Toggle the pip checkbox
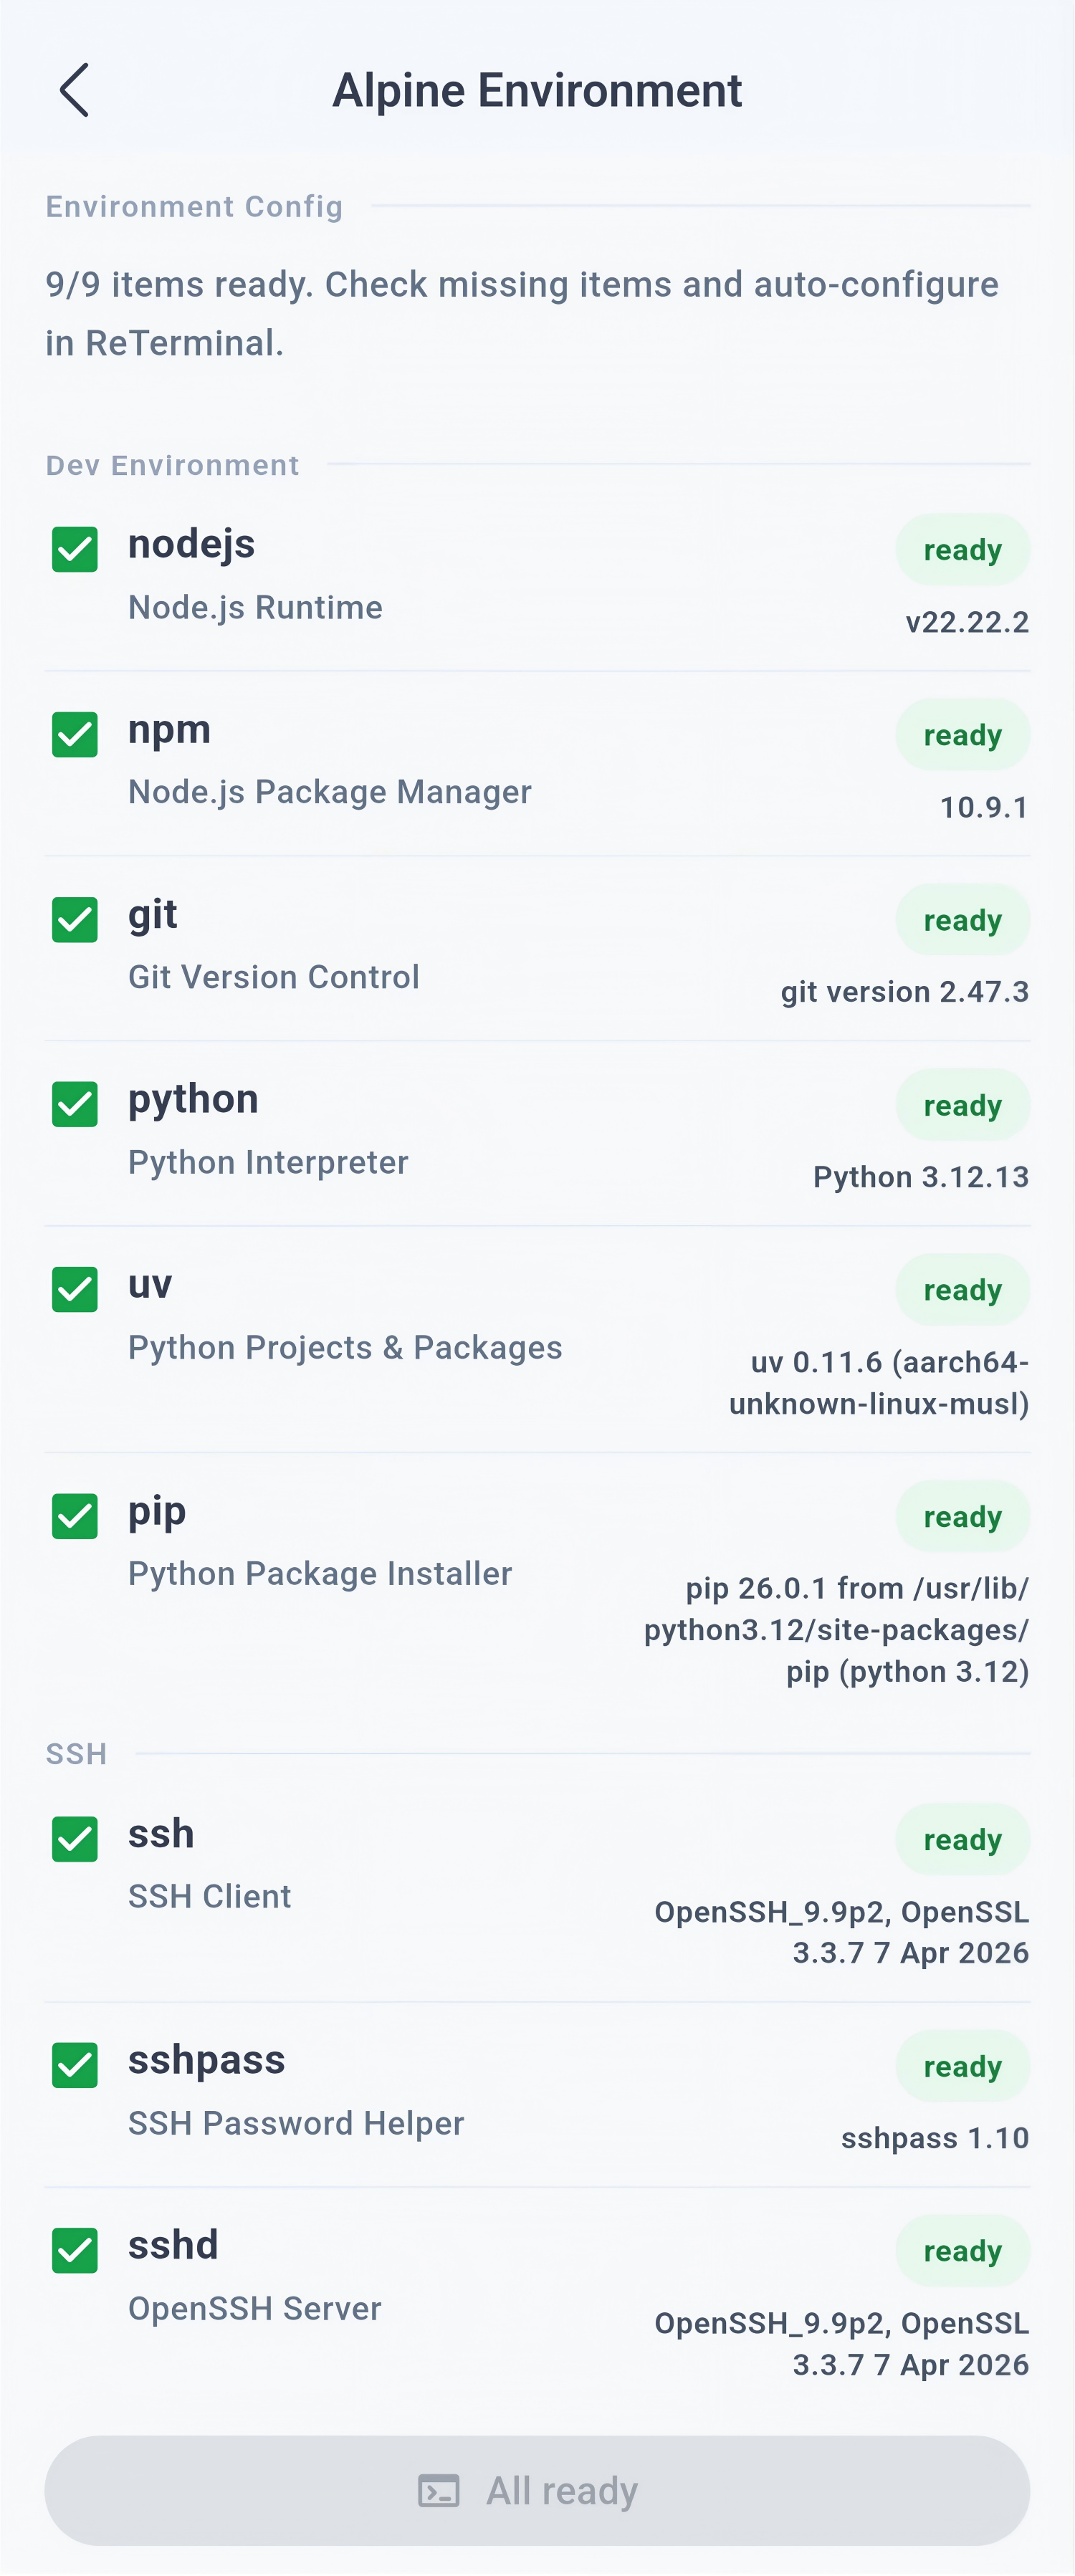Viewport: 1075px width, 2576px height. [75, 1517]
